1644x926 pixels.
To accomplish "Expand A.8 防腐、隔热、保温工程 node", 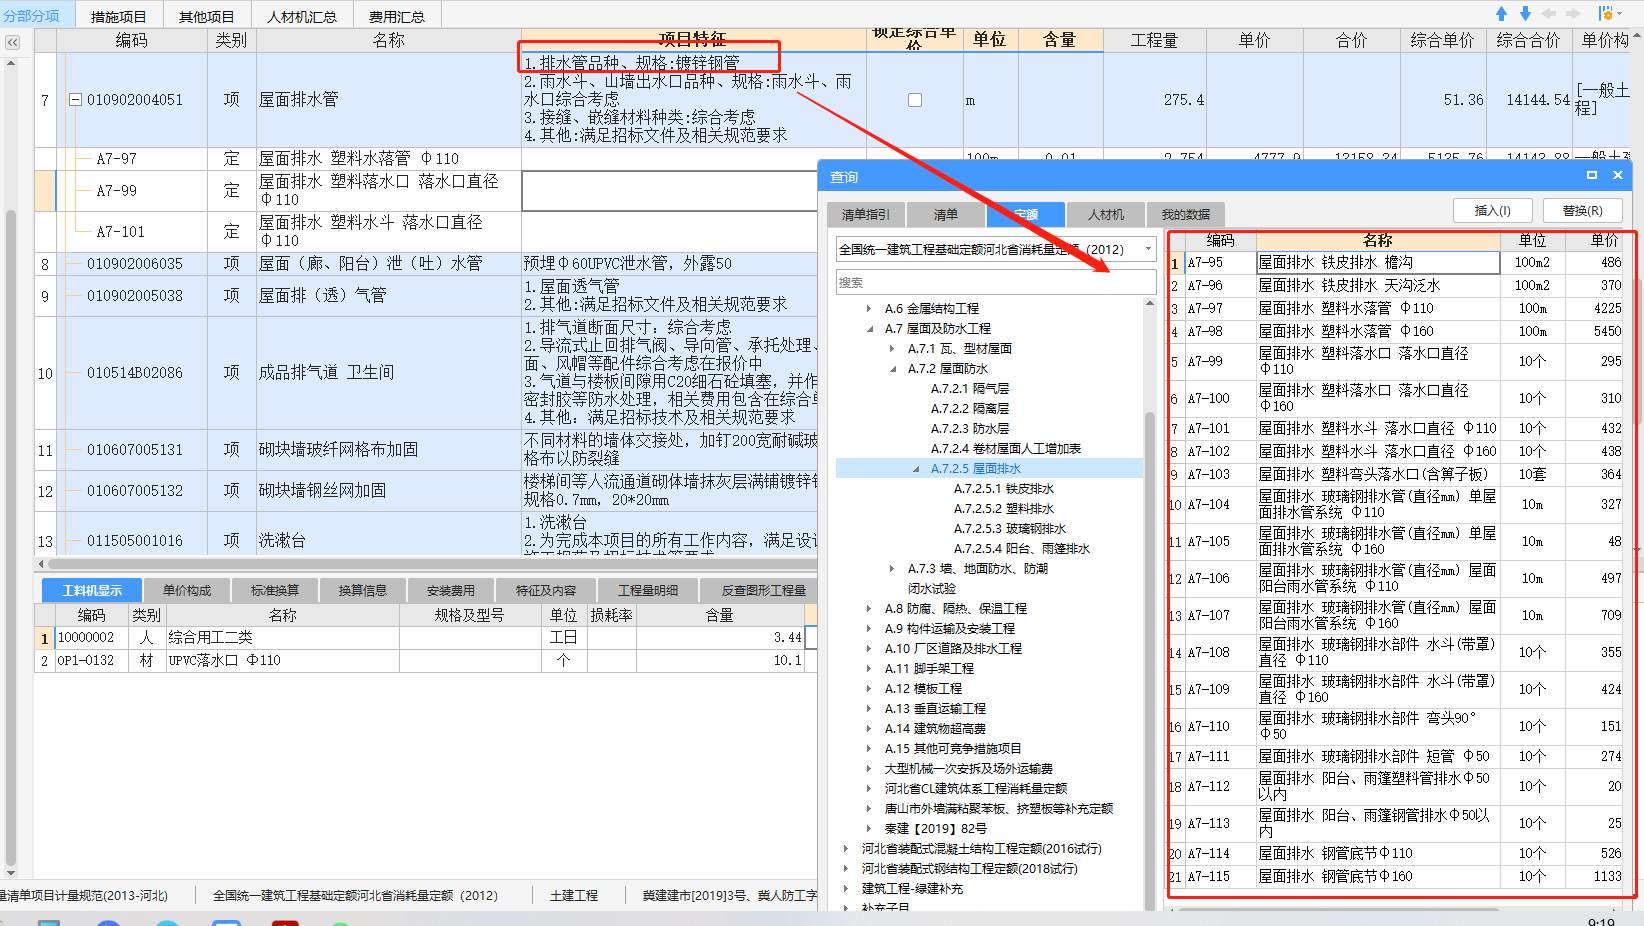I will coord(868,609).
